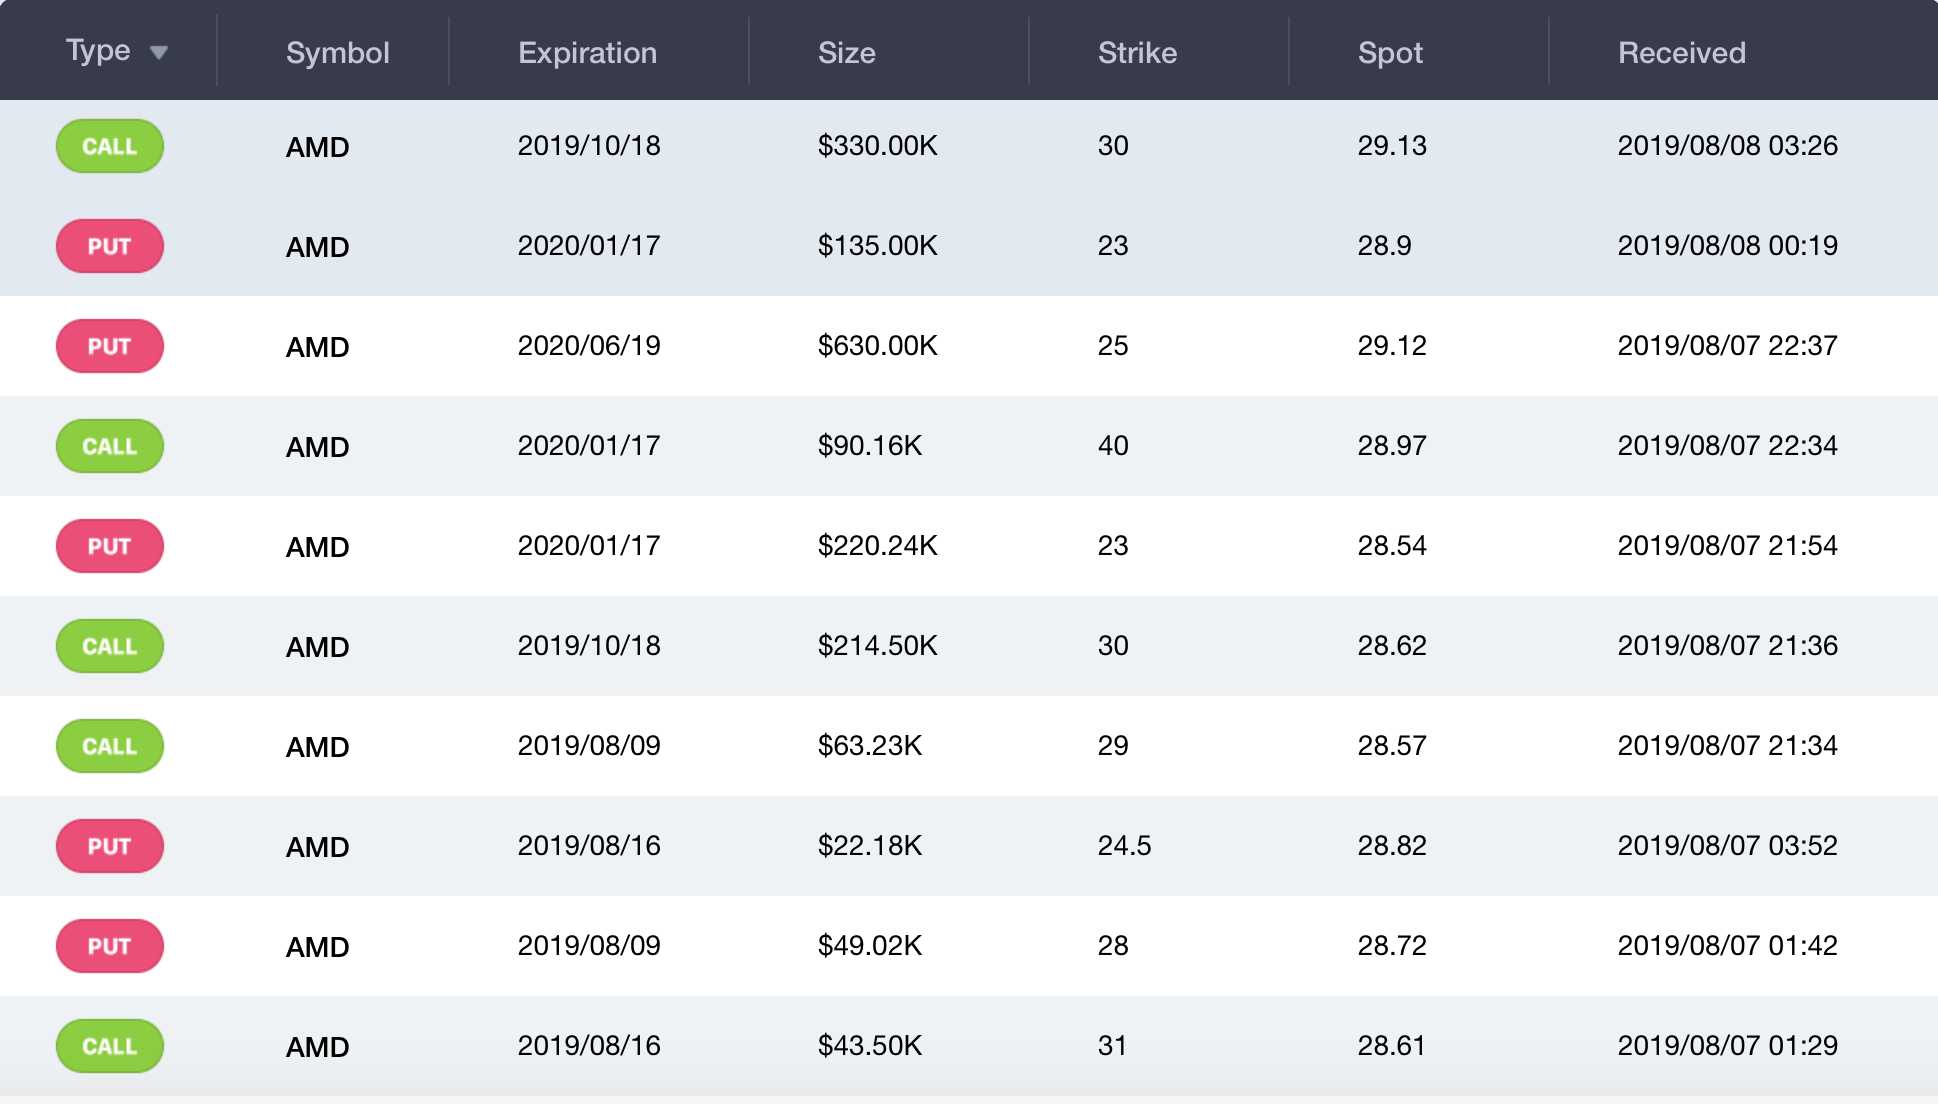Screen dimensions: 1938x1104
Task: Click CALL badge with strike 31
Action: [x=110, y=1046]
